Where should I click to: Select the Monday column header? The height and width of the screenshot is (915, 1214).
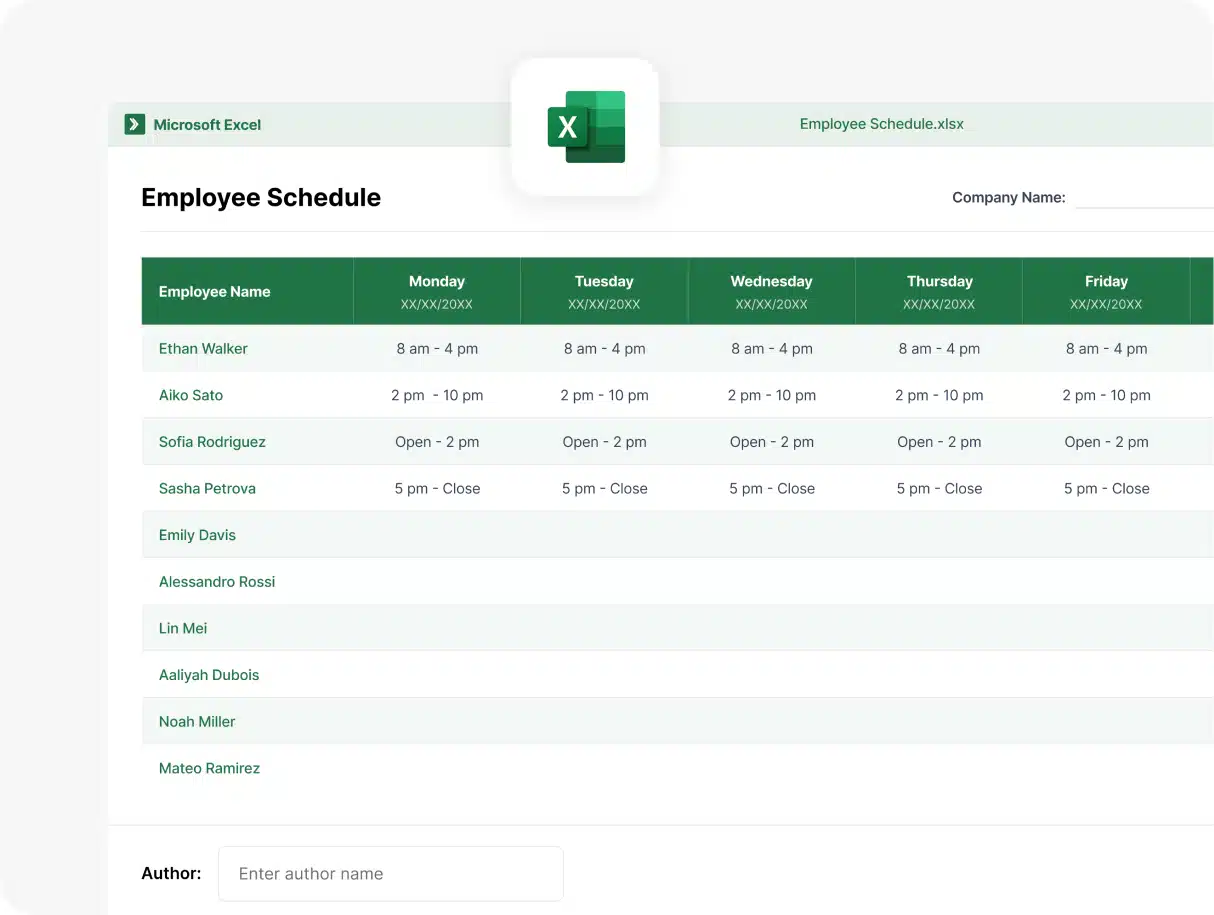click(437, 291)
